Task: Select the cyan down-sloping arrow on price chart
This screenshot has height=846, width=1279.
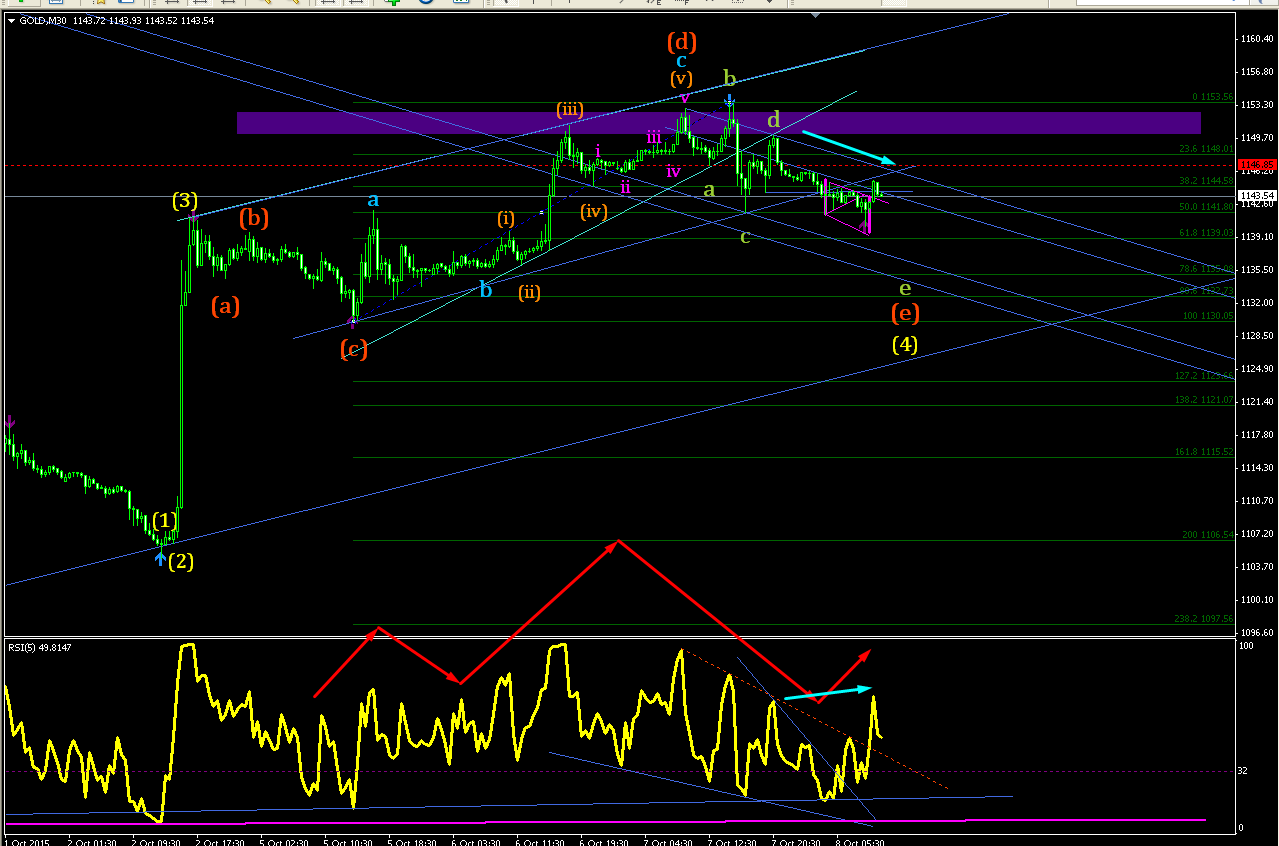Action: 849,147
